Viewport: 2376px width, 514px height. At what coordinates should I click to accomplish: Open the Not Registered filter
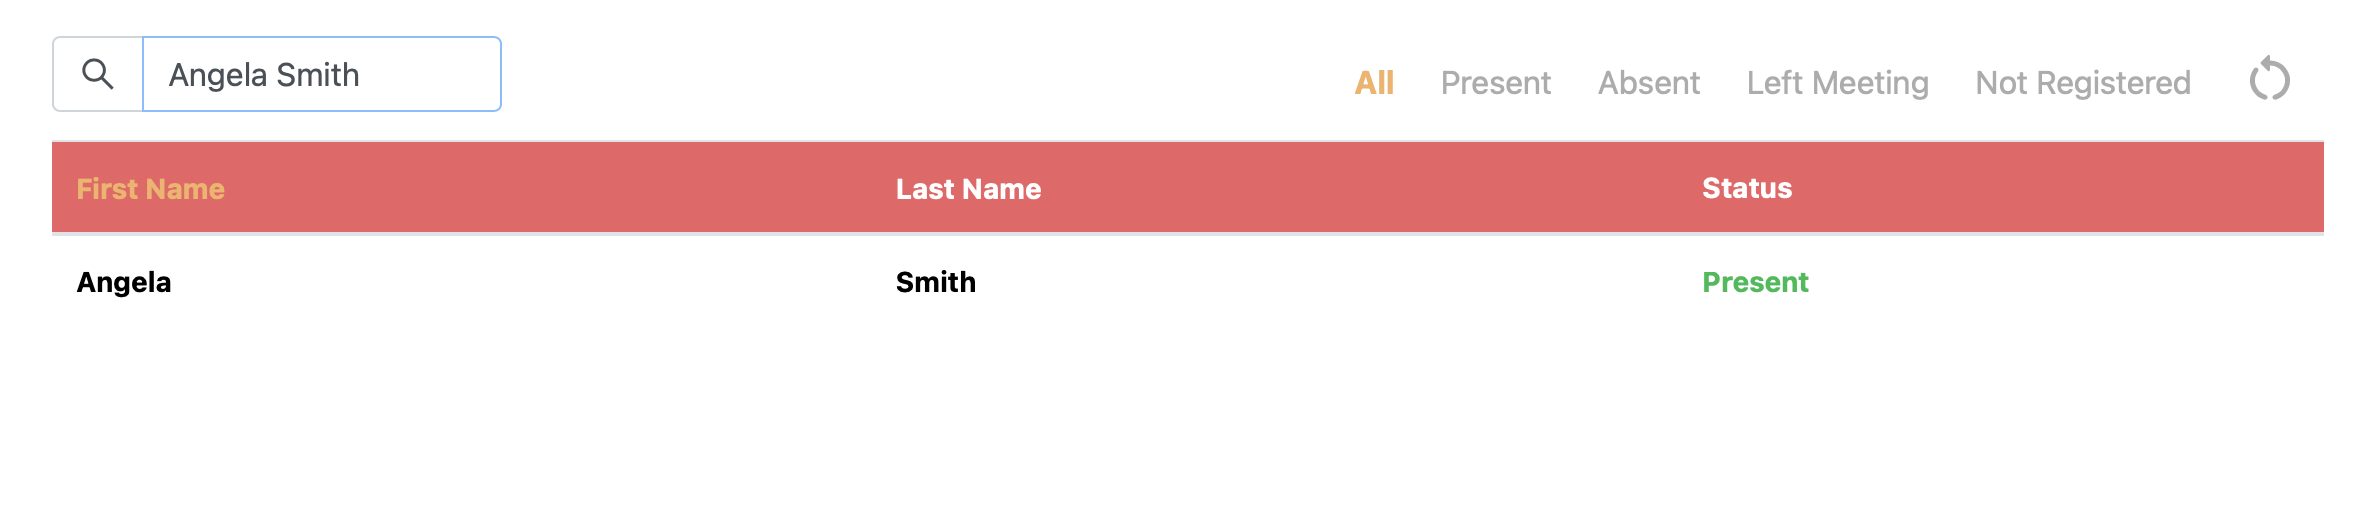(2083, 82)
